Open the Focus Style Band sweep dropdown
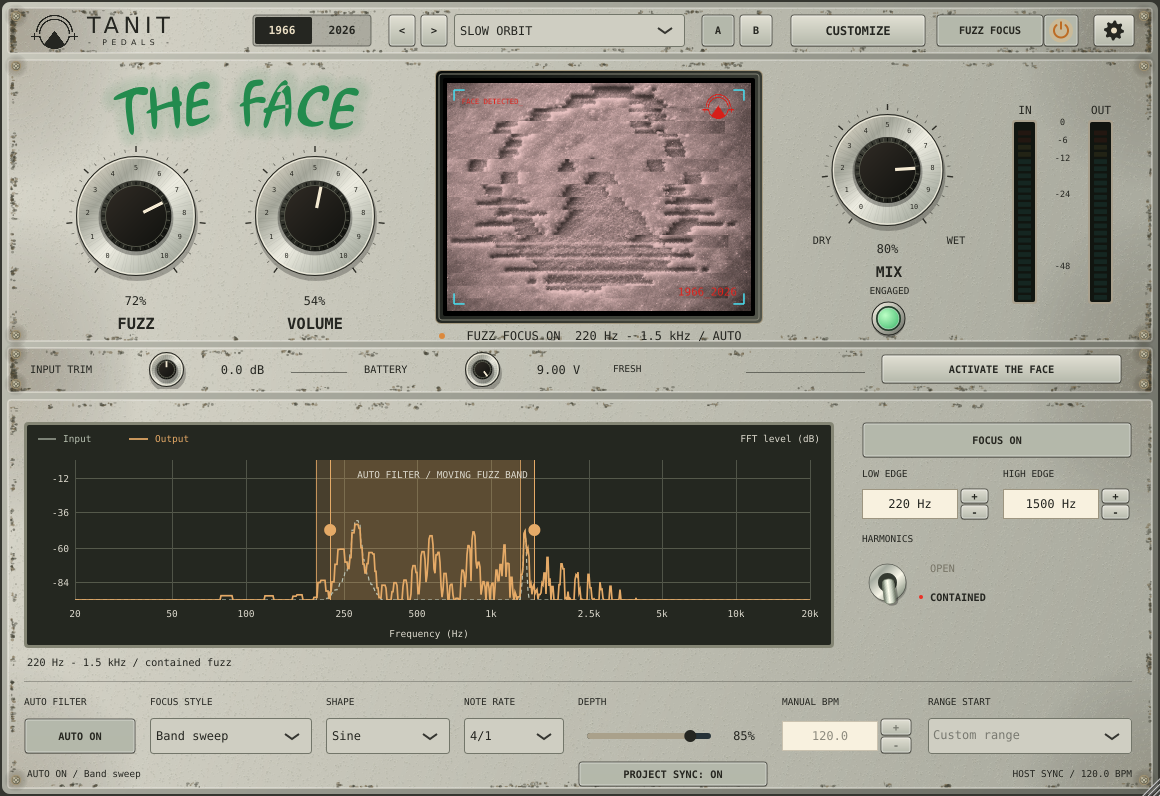 point(231,736)
